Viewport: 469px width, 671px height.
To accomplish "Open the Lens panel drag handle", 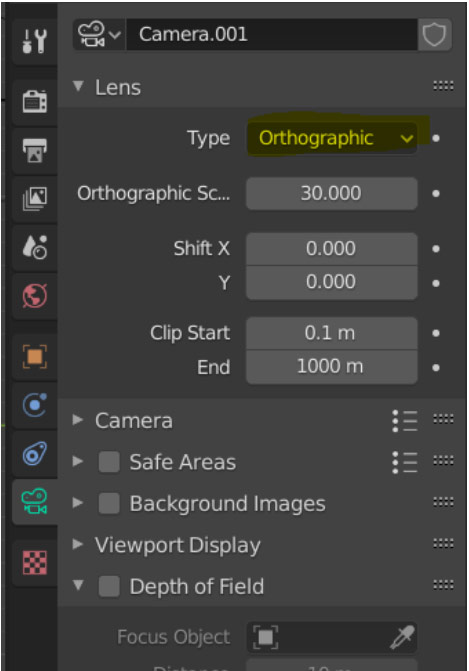I will (x=443, y=86).
